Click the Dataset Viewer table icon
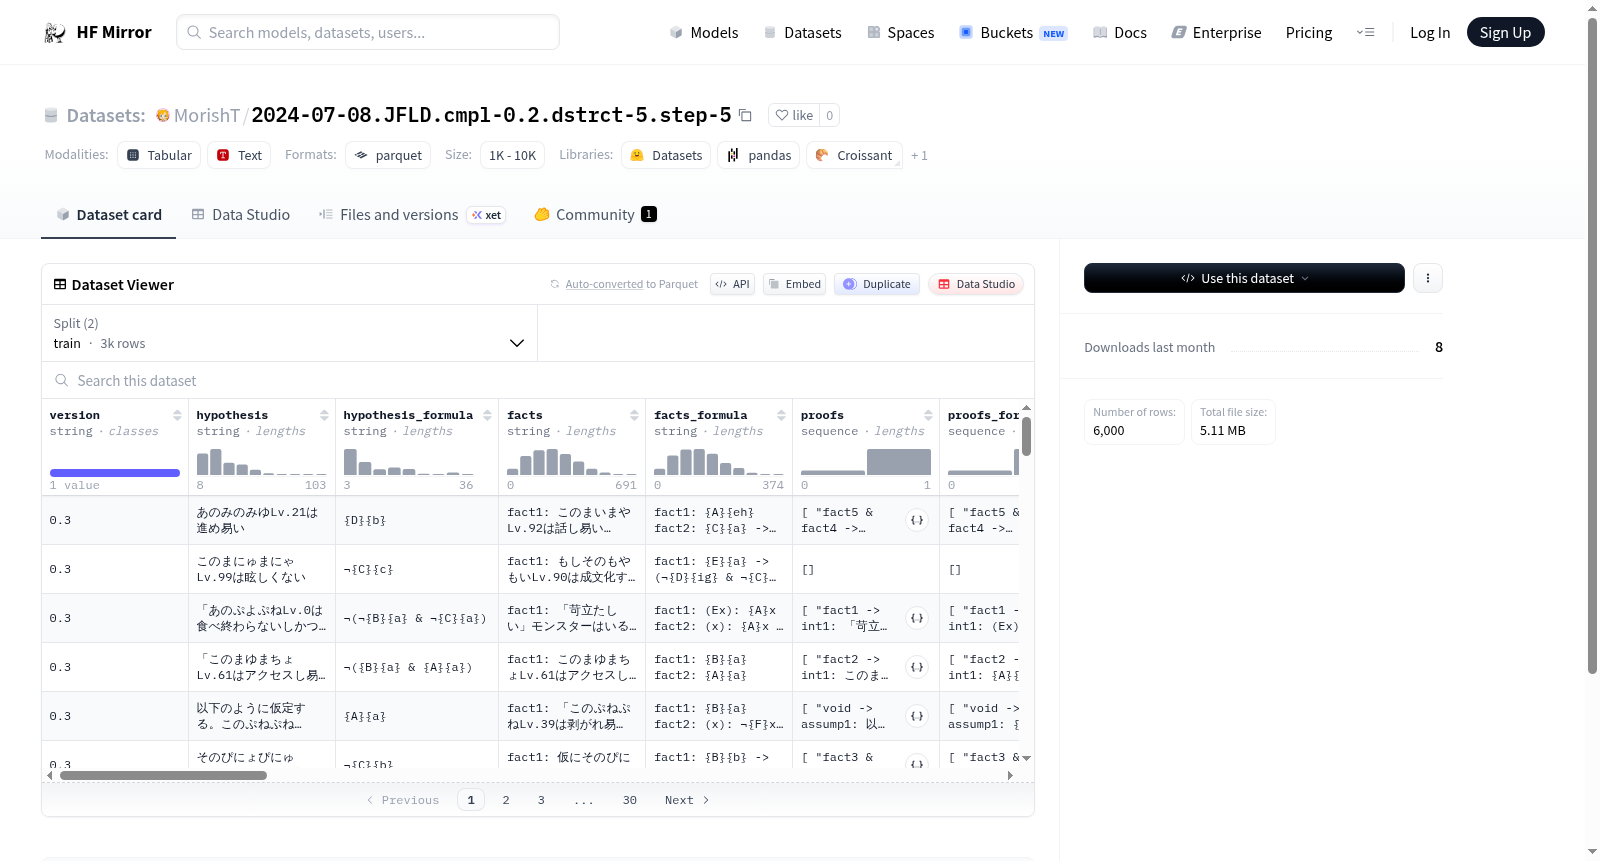The image size is (1600, 861). (x=60, y=284)
